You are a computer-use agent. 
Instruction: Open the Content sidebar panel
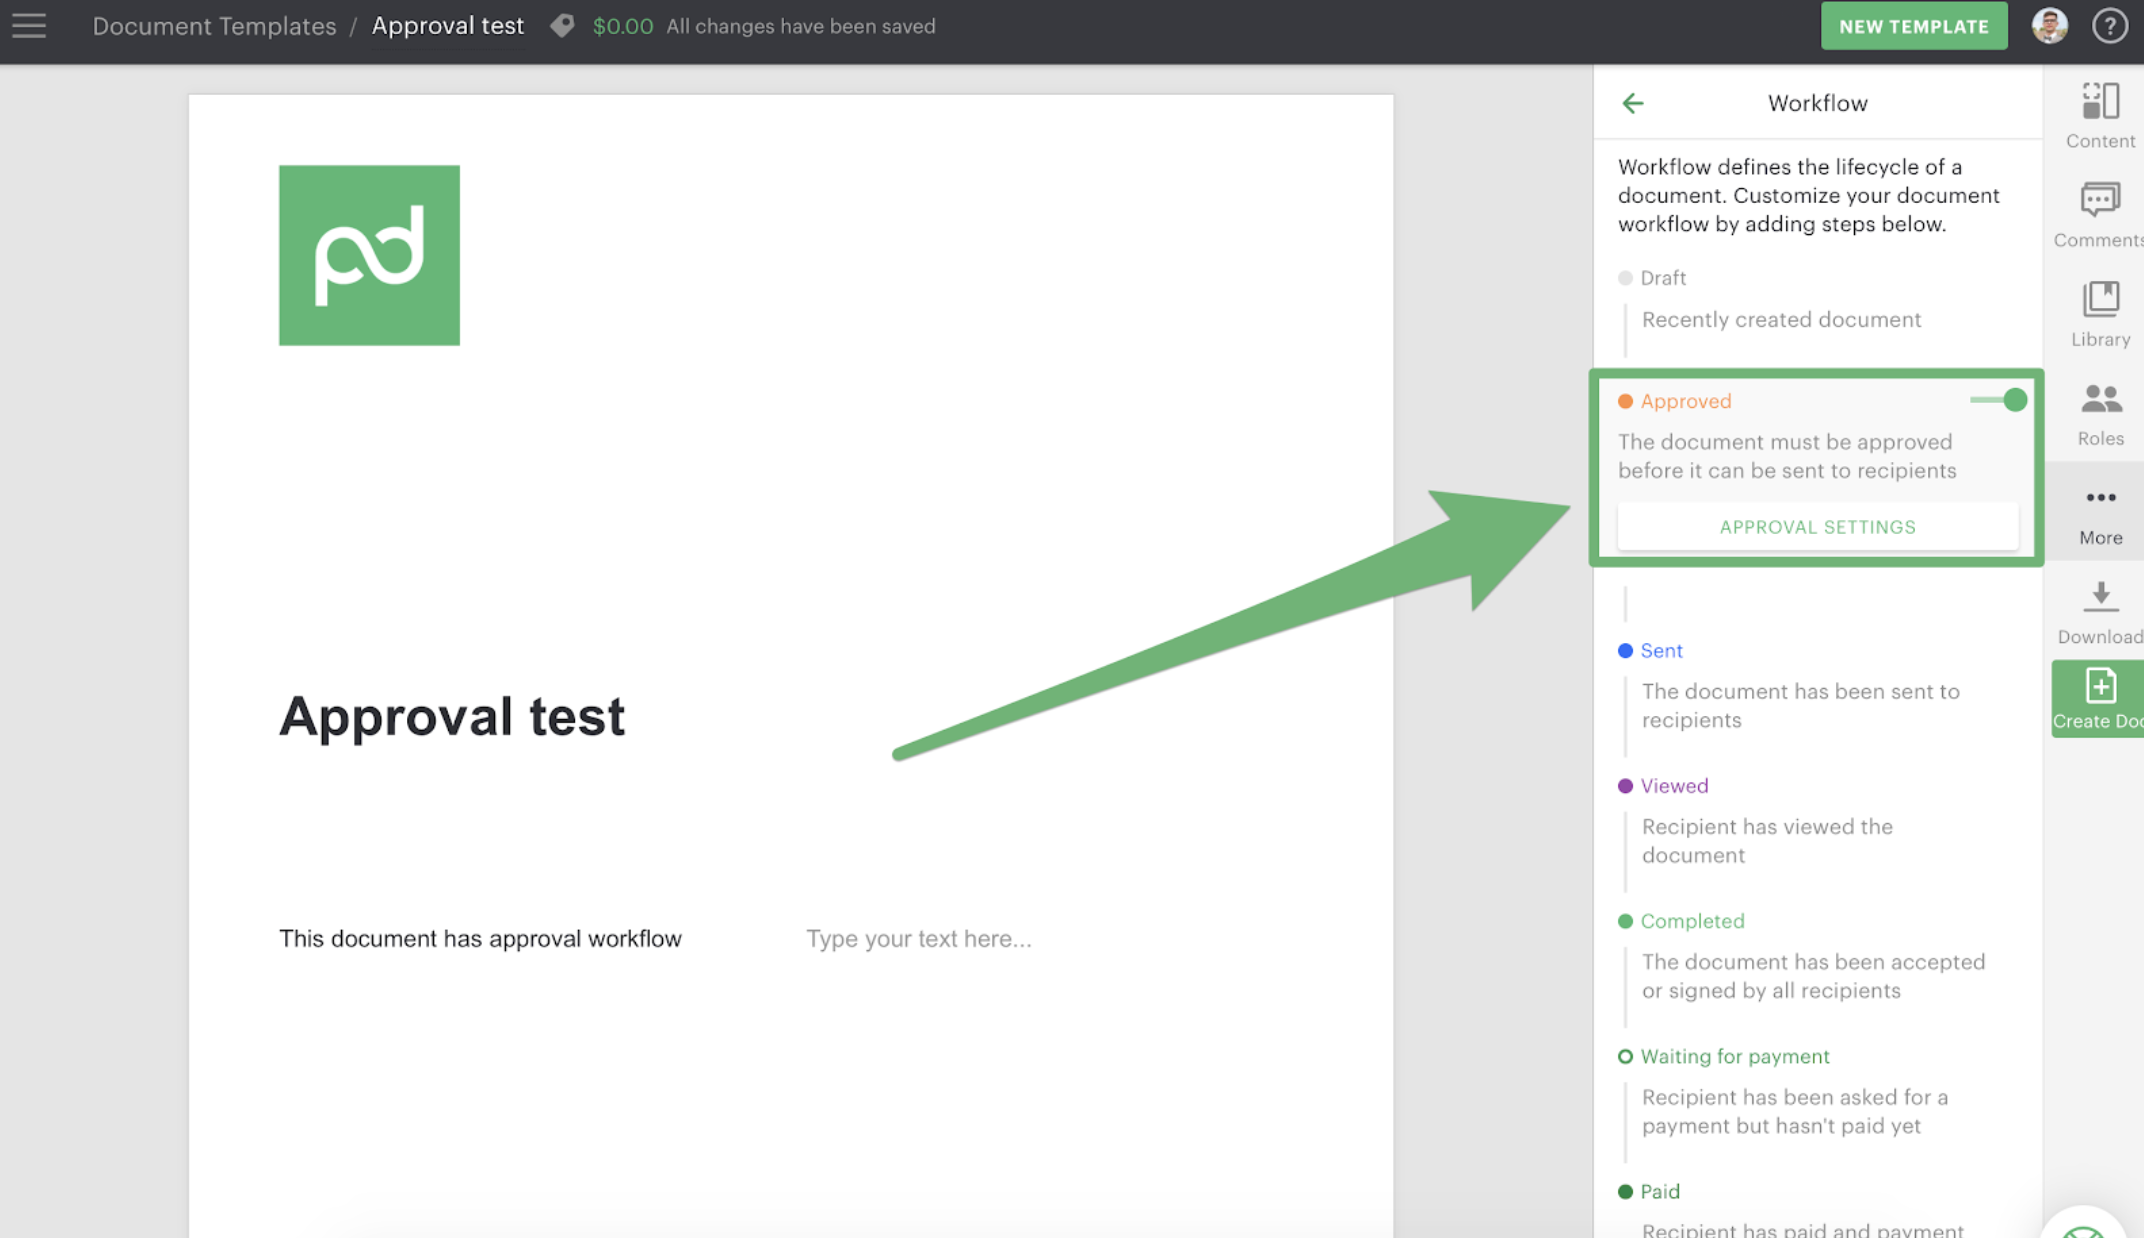coord(2100,115)
